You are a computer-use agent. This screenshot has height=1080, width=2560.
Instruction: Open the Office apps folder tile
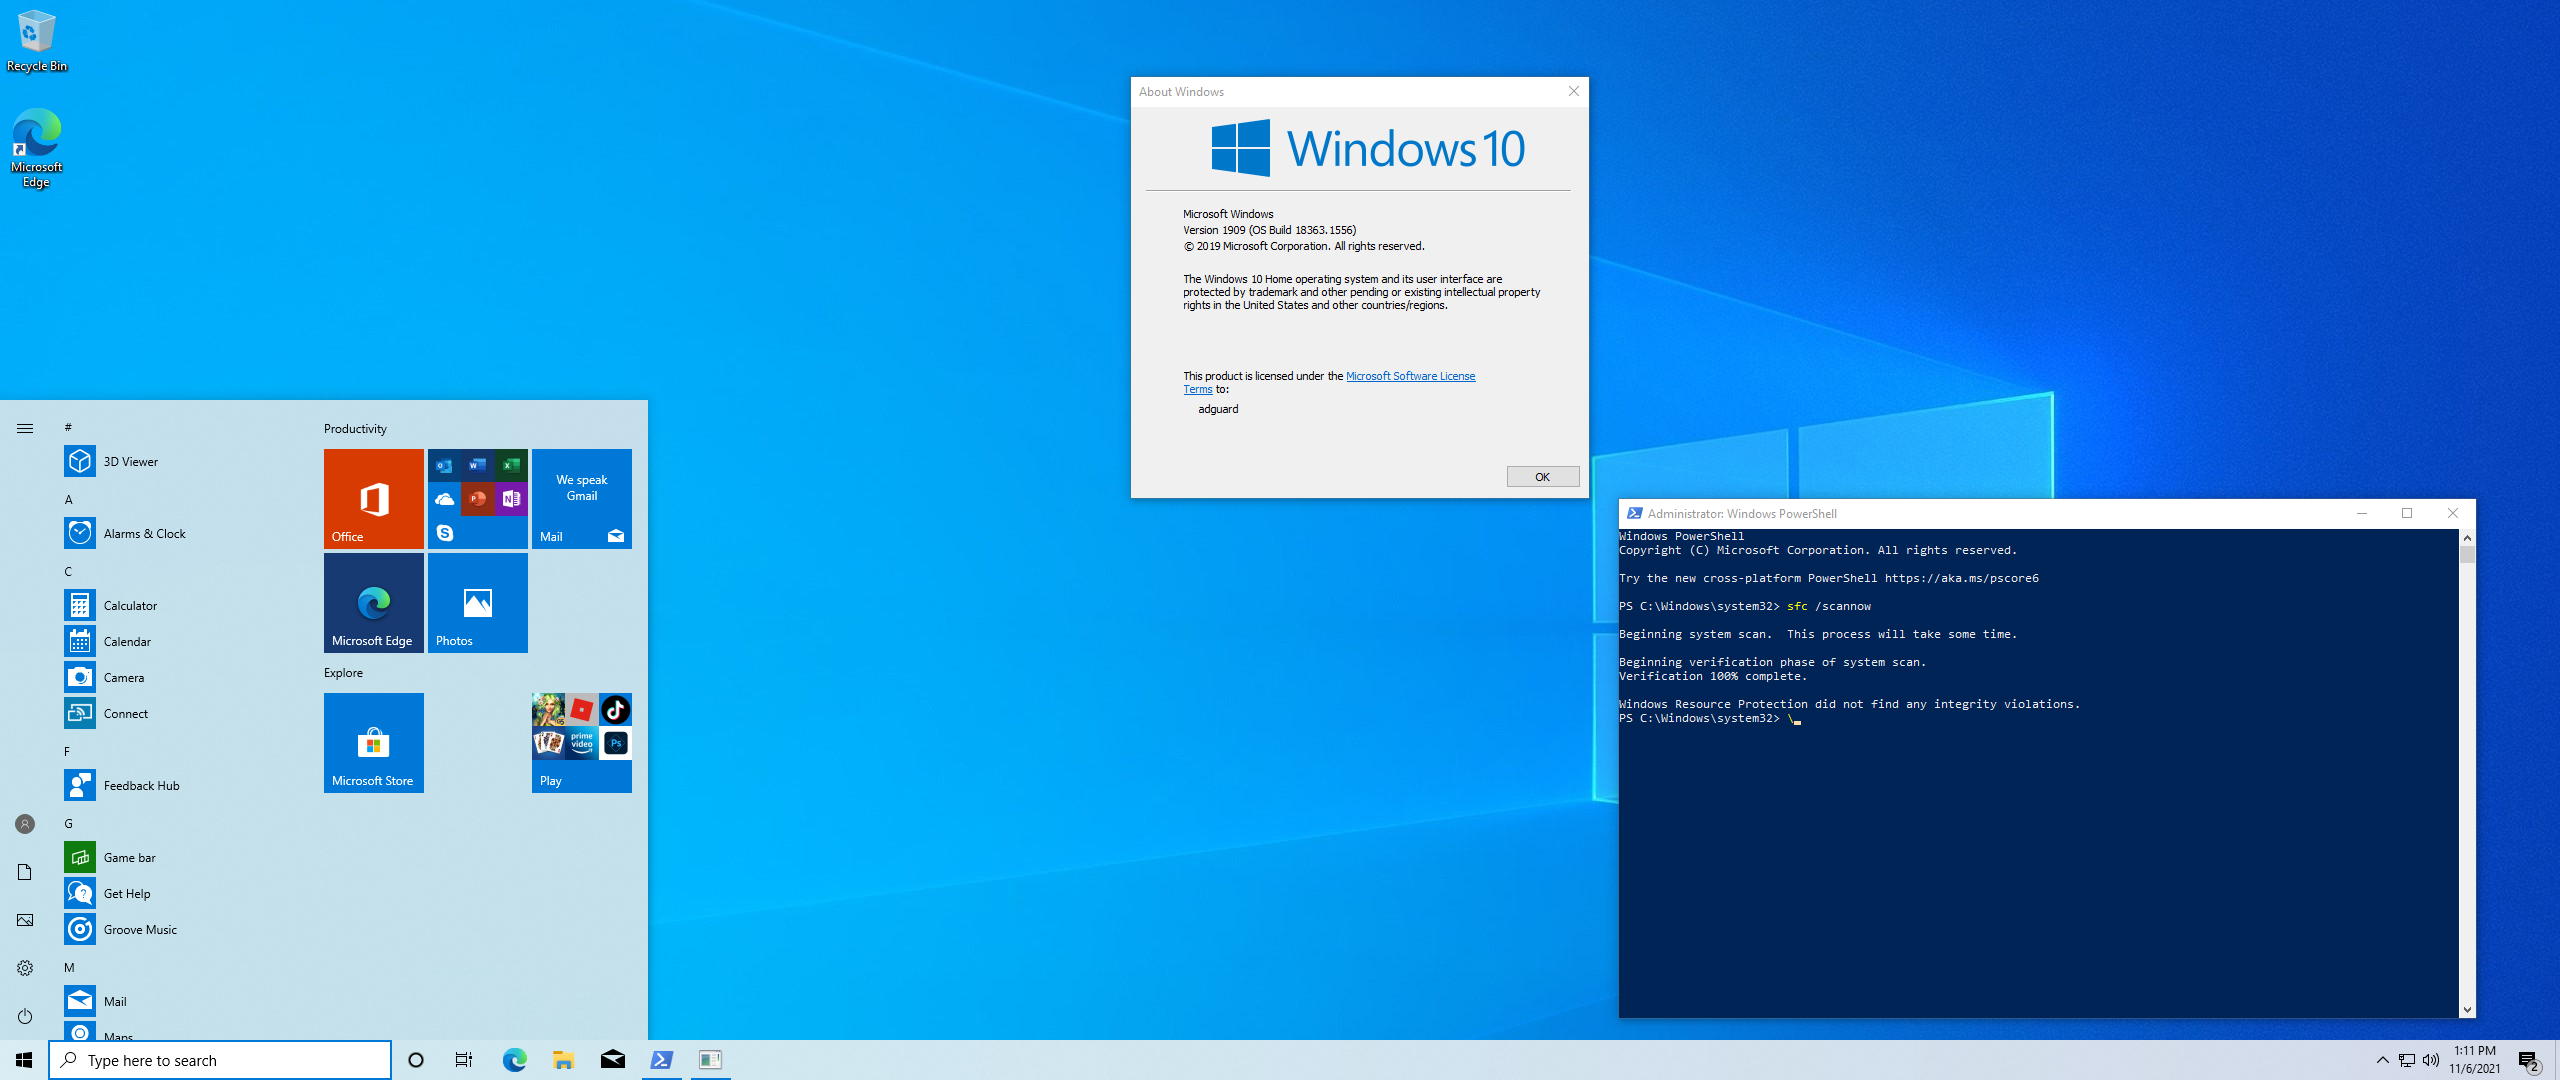[478, 499]
